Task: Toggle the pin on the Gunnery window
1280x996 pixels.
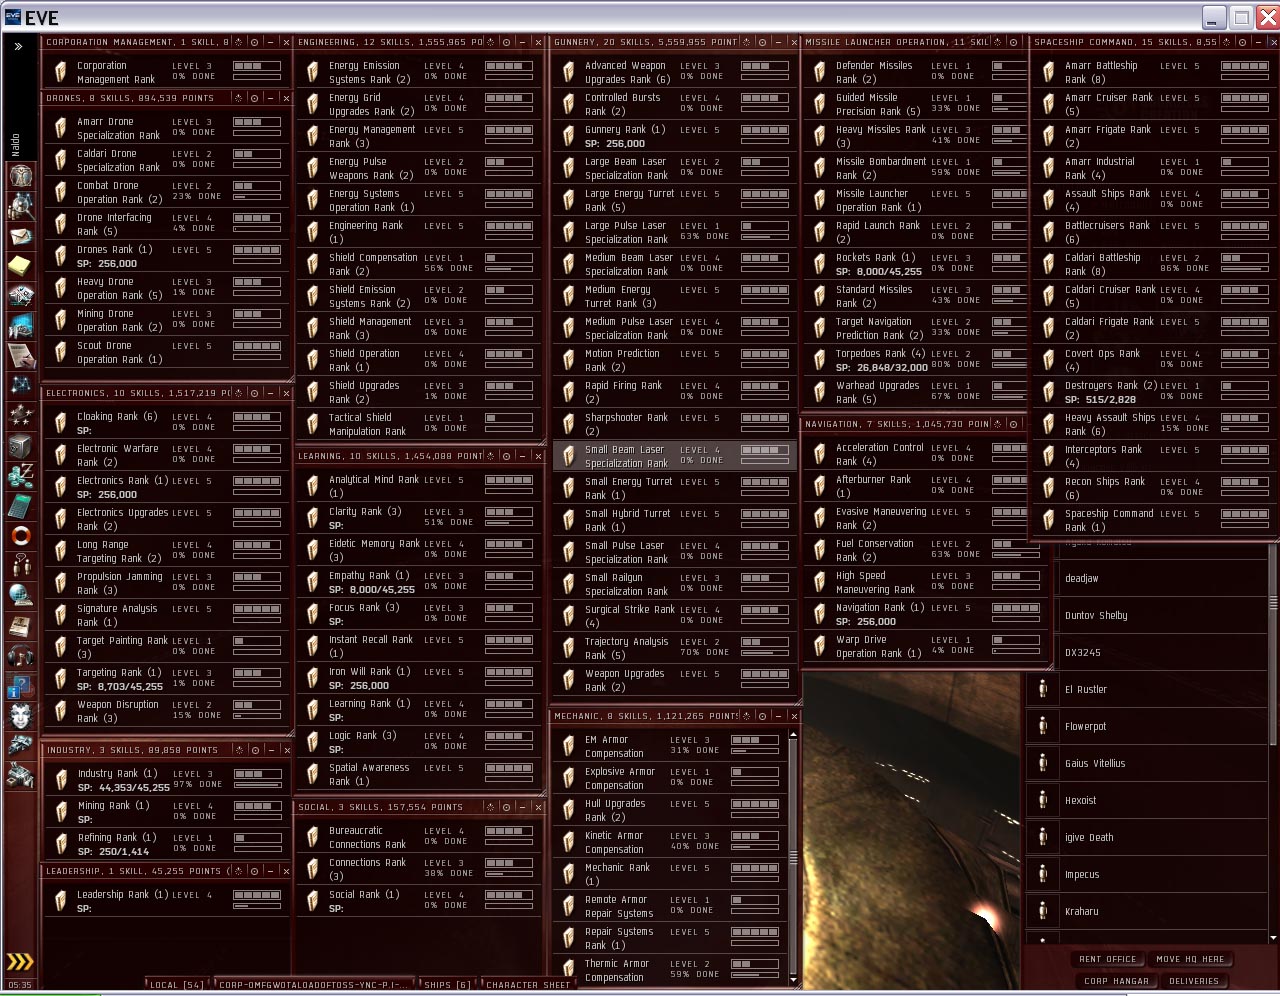Action: (746, 42)
